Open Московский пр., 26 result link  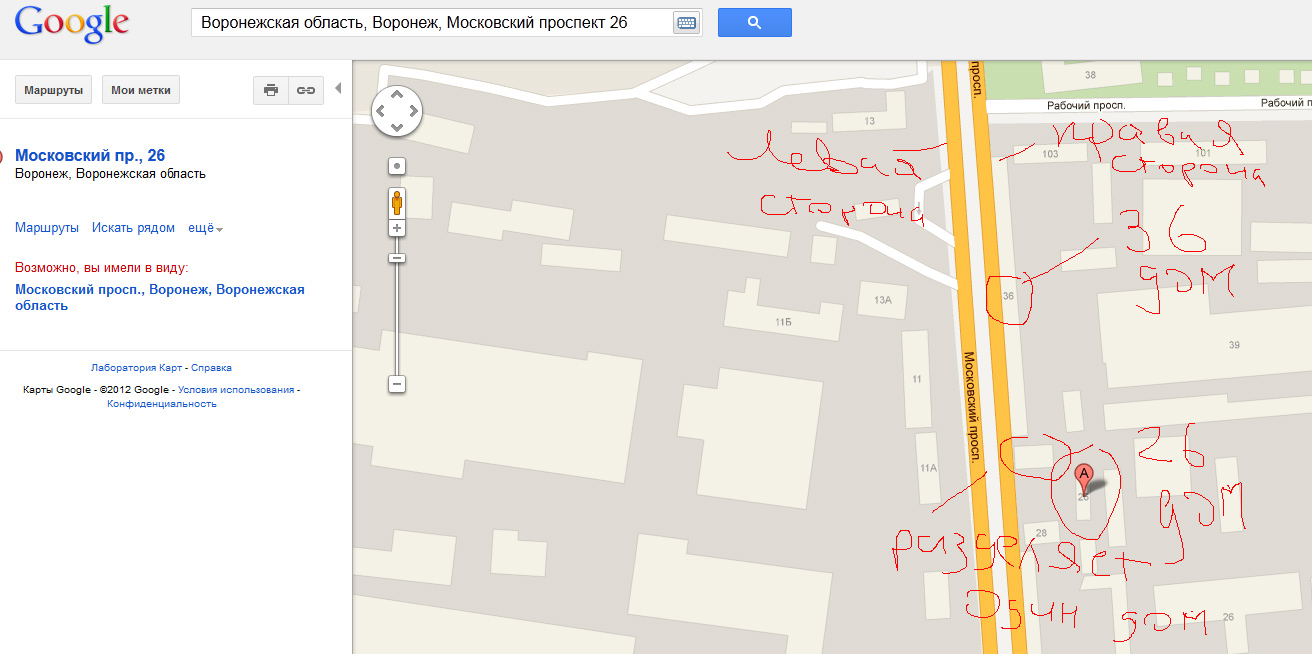coord(90,155)
